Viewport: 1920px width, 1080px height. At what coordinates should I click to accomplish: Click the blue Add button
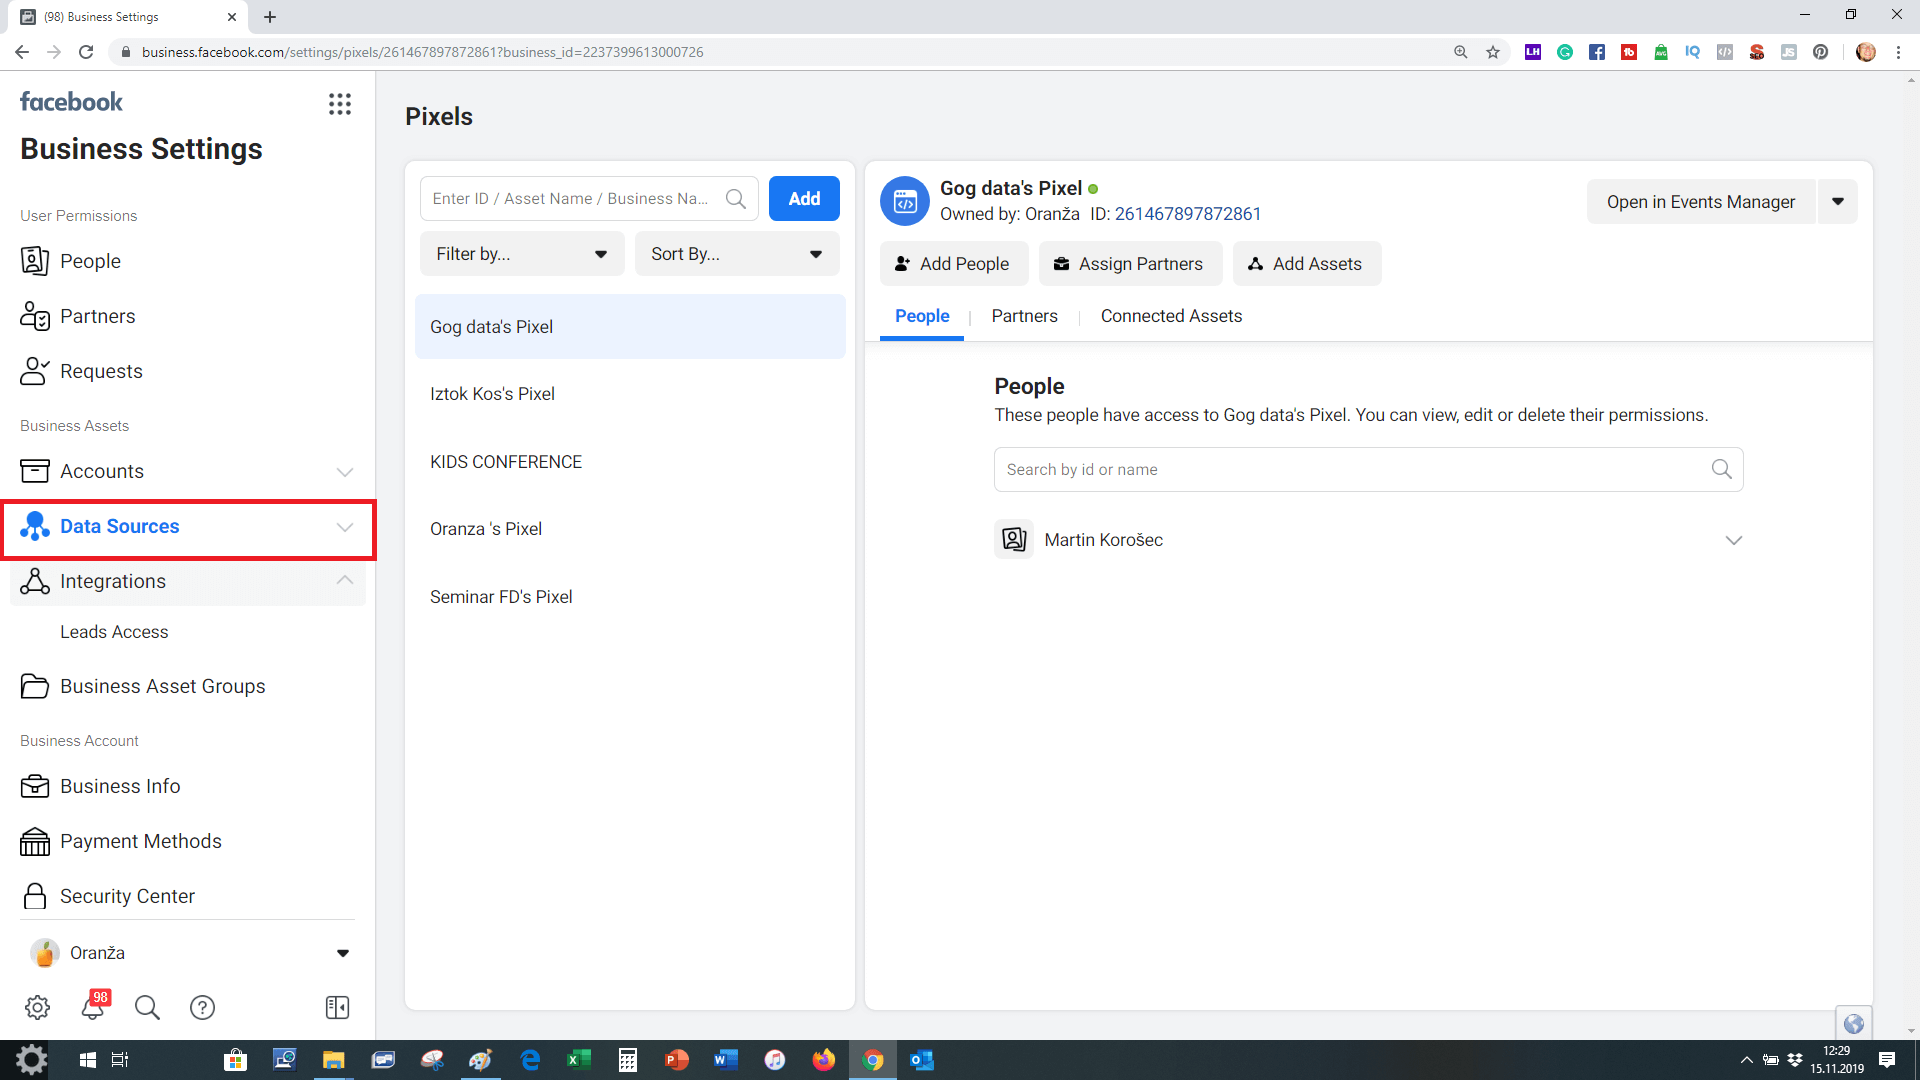point(804,199)
